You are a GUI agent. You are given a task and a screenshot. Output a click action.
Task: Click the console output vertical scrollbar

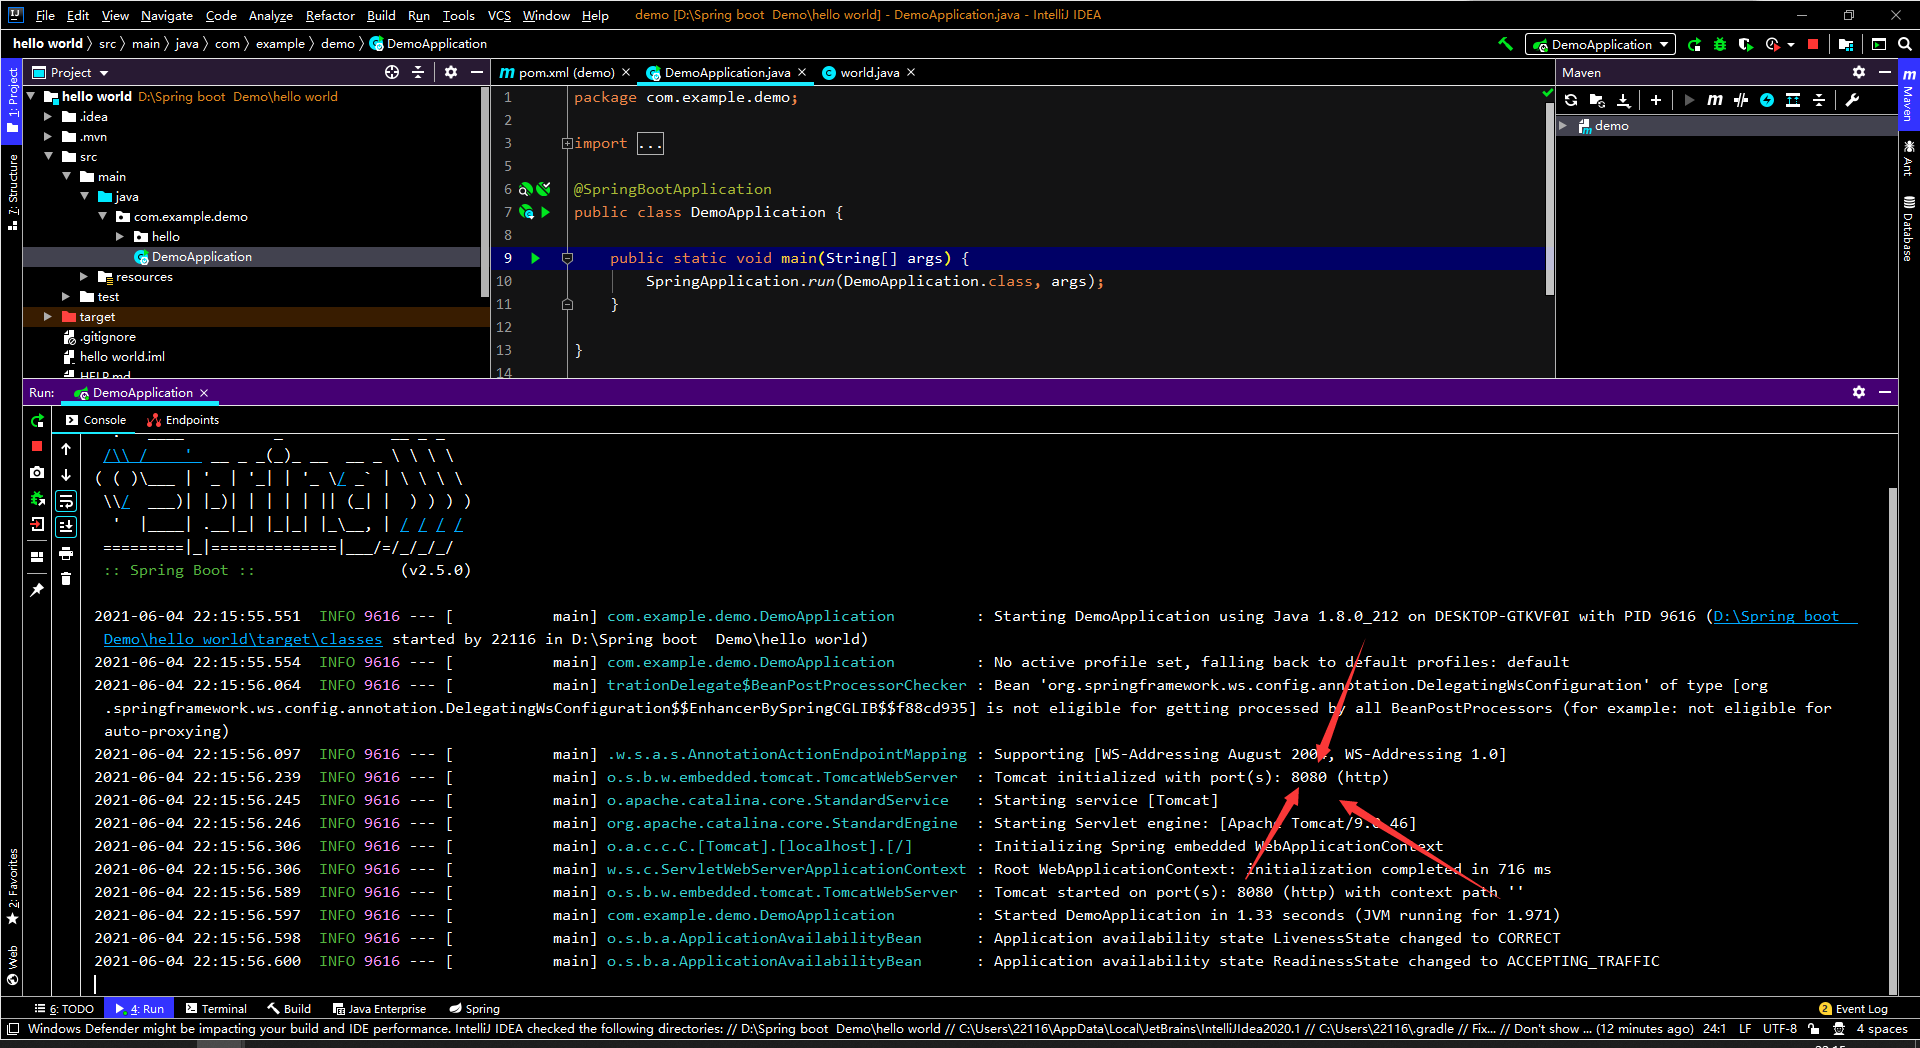pos(1892,740)
